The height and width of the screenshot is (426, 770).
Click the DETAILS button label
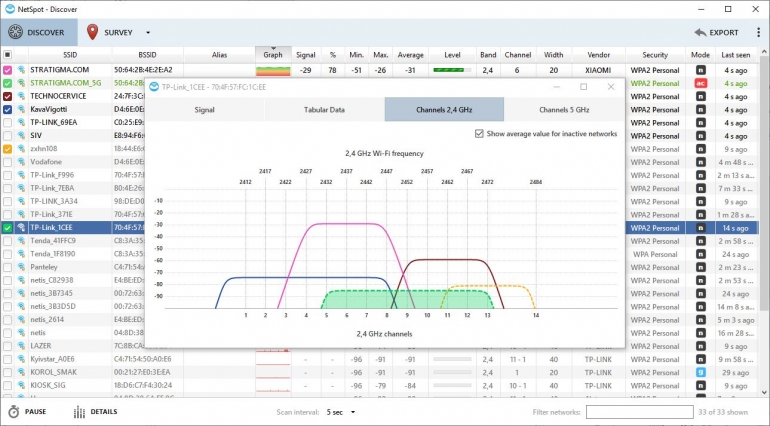coord(104,412)
